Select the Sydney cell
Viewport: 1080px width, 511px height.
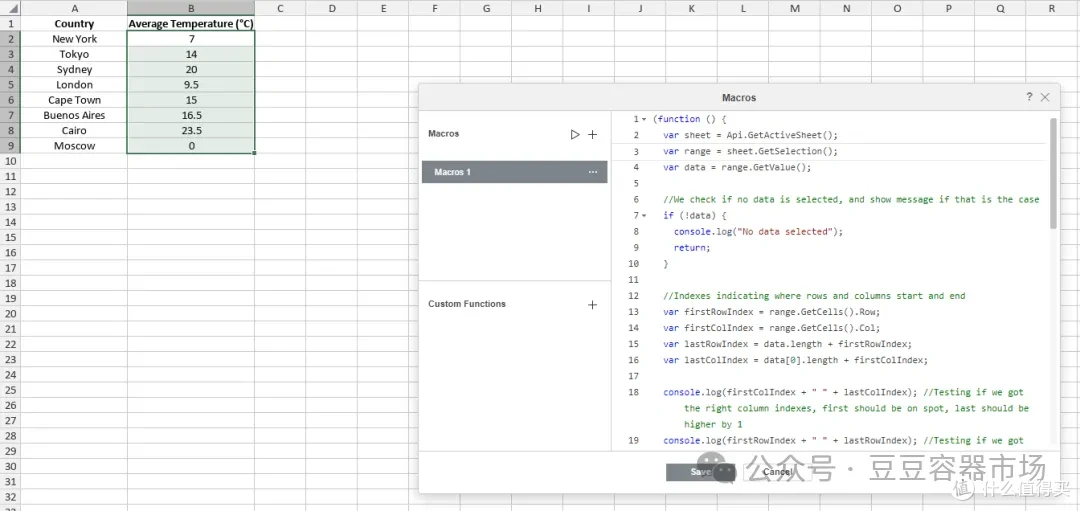pos(74,69)
